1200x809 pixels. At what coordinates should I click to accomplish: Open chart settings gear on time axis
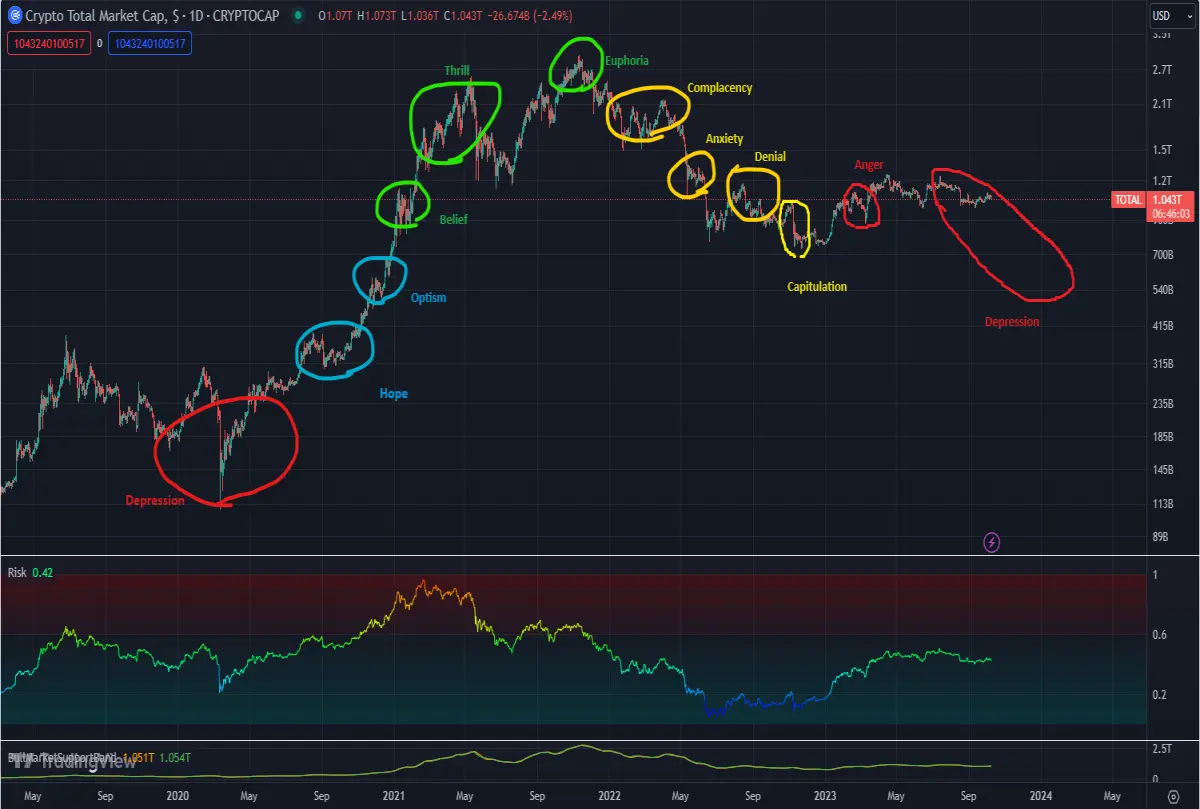(1174, 798)
